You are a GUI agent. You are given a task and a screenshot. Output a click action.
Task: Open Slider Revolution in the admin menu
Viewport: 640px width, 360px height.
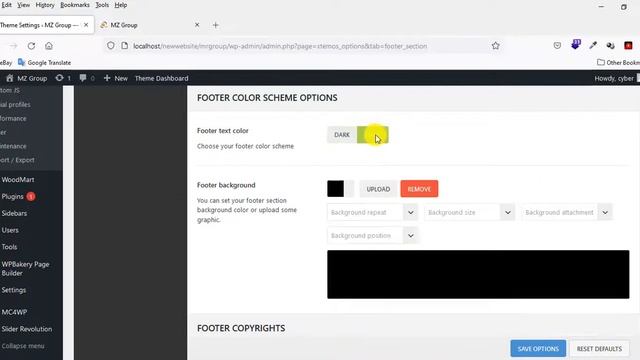[x=27, y=329]
